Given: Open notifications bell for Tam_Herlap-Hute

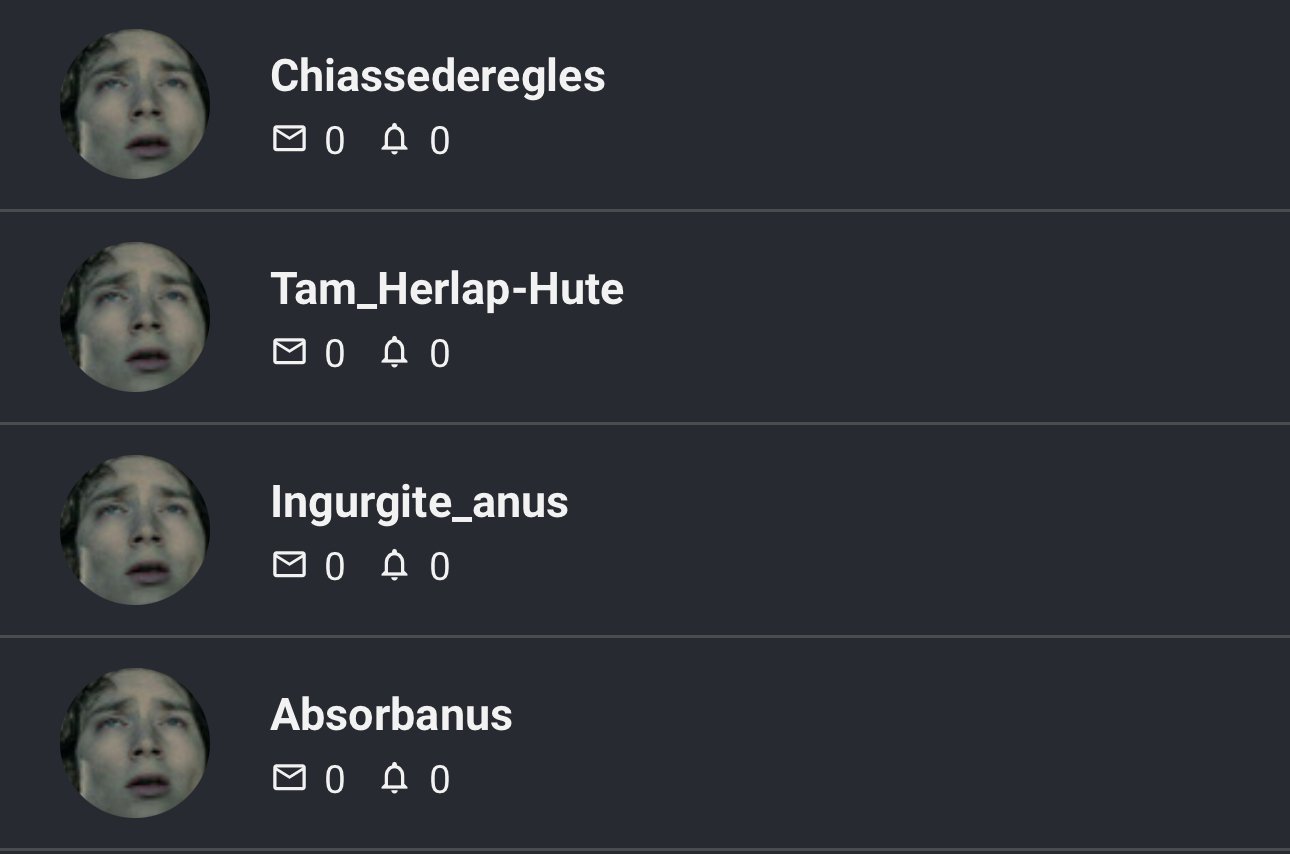Looking at the screenshot, I should (x=395, y=352).
